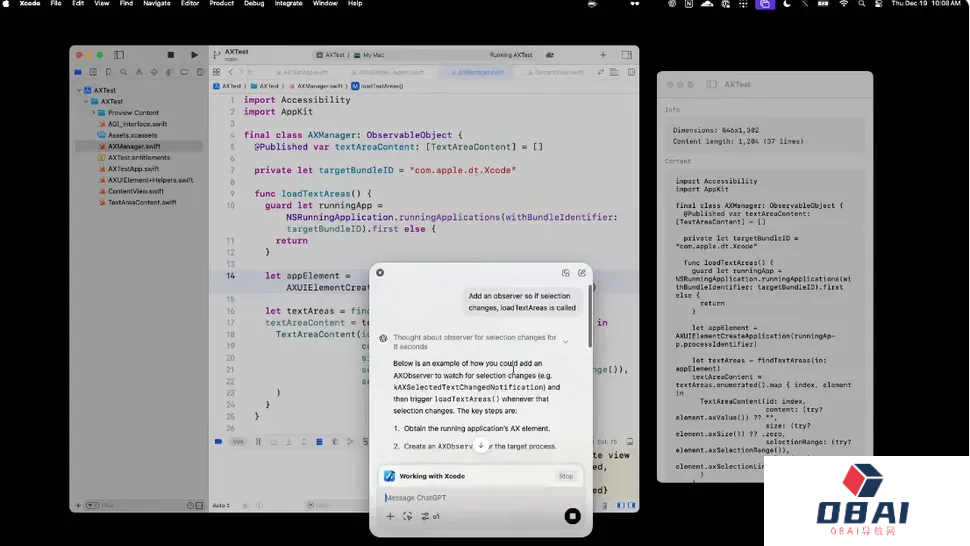The height and width of the screenshot is (546, 970).
Task: Select AXUIElement+Helpers.swift in the file navigator
Action: pos(150,180)
